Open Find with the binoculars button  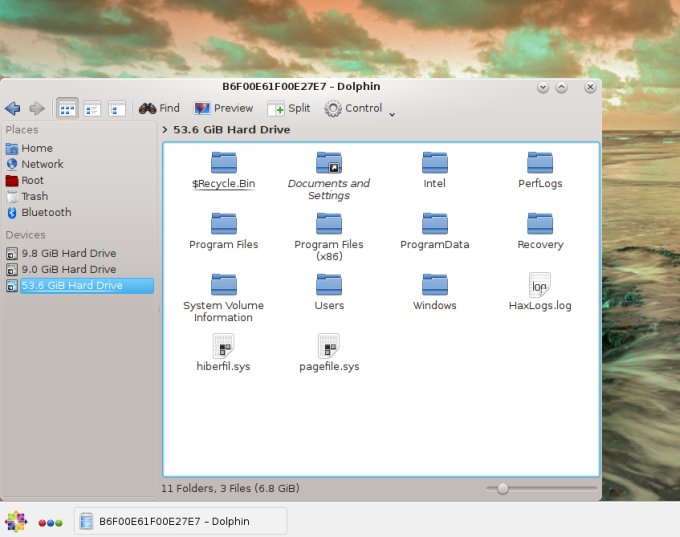tap(159, 108)
